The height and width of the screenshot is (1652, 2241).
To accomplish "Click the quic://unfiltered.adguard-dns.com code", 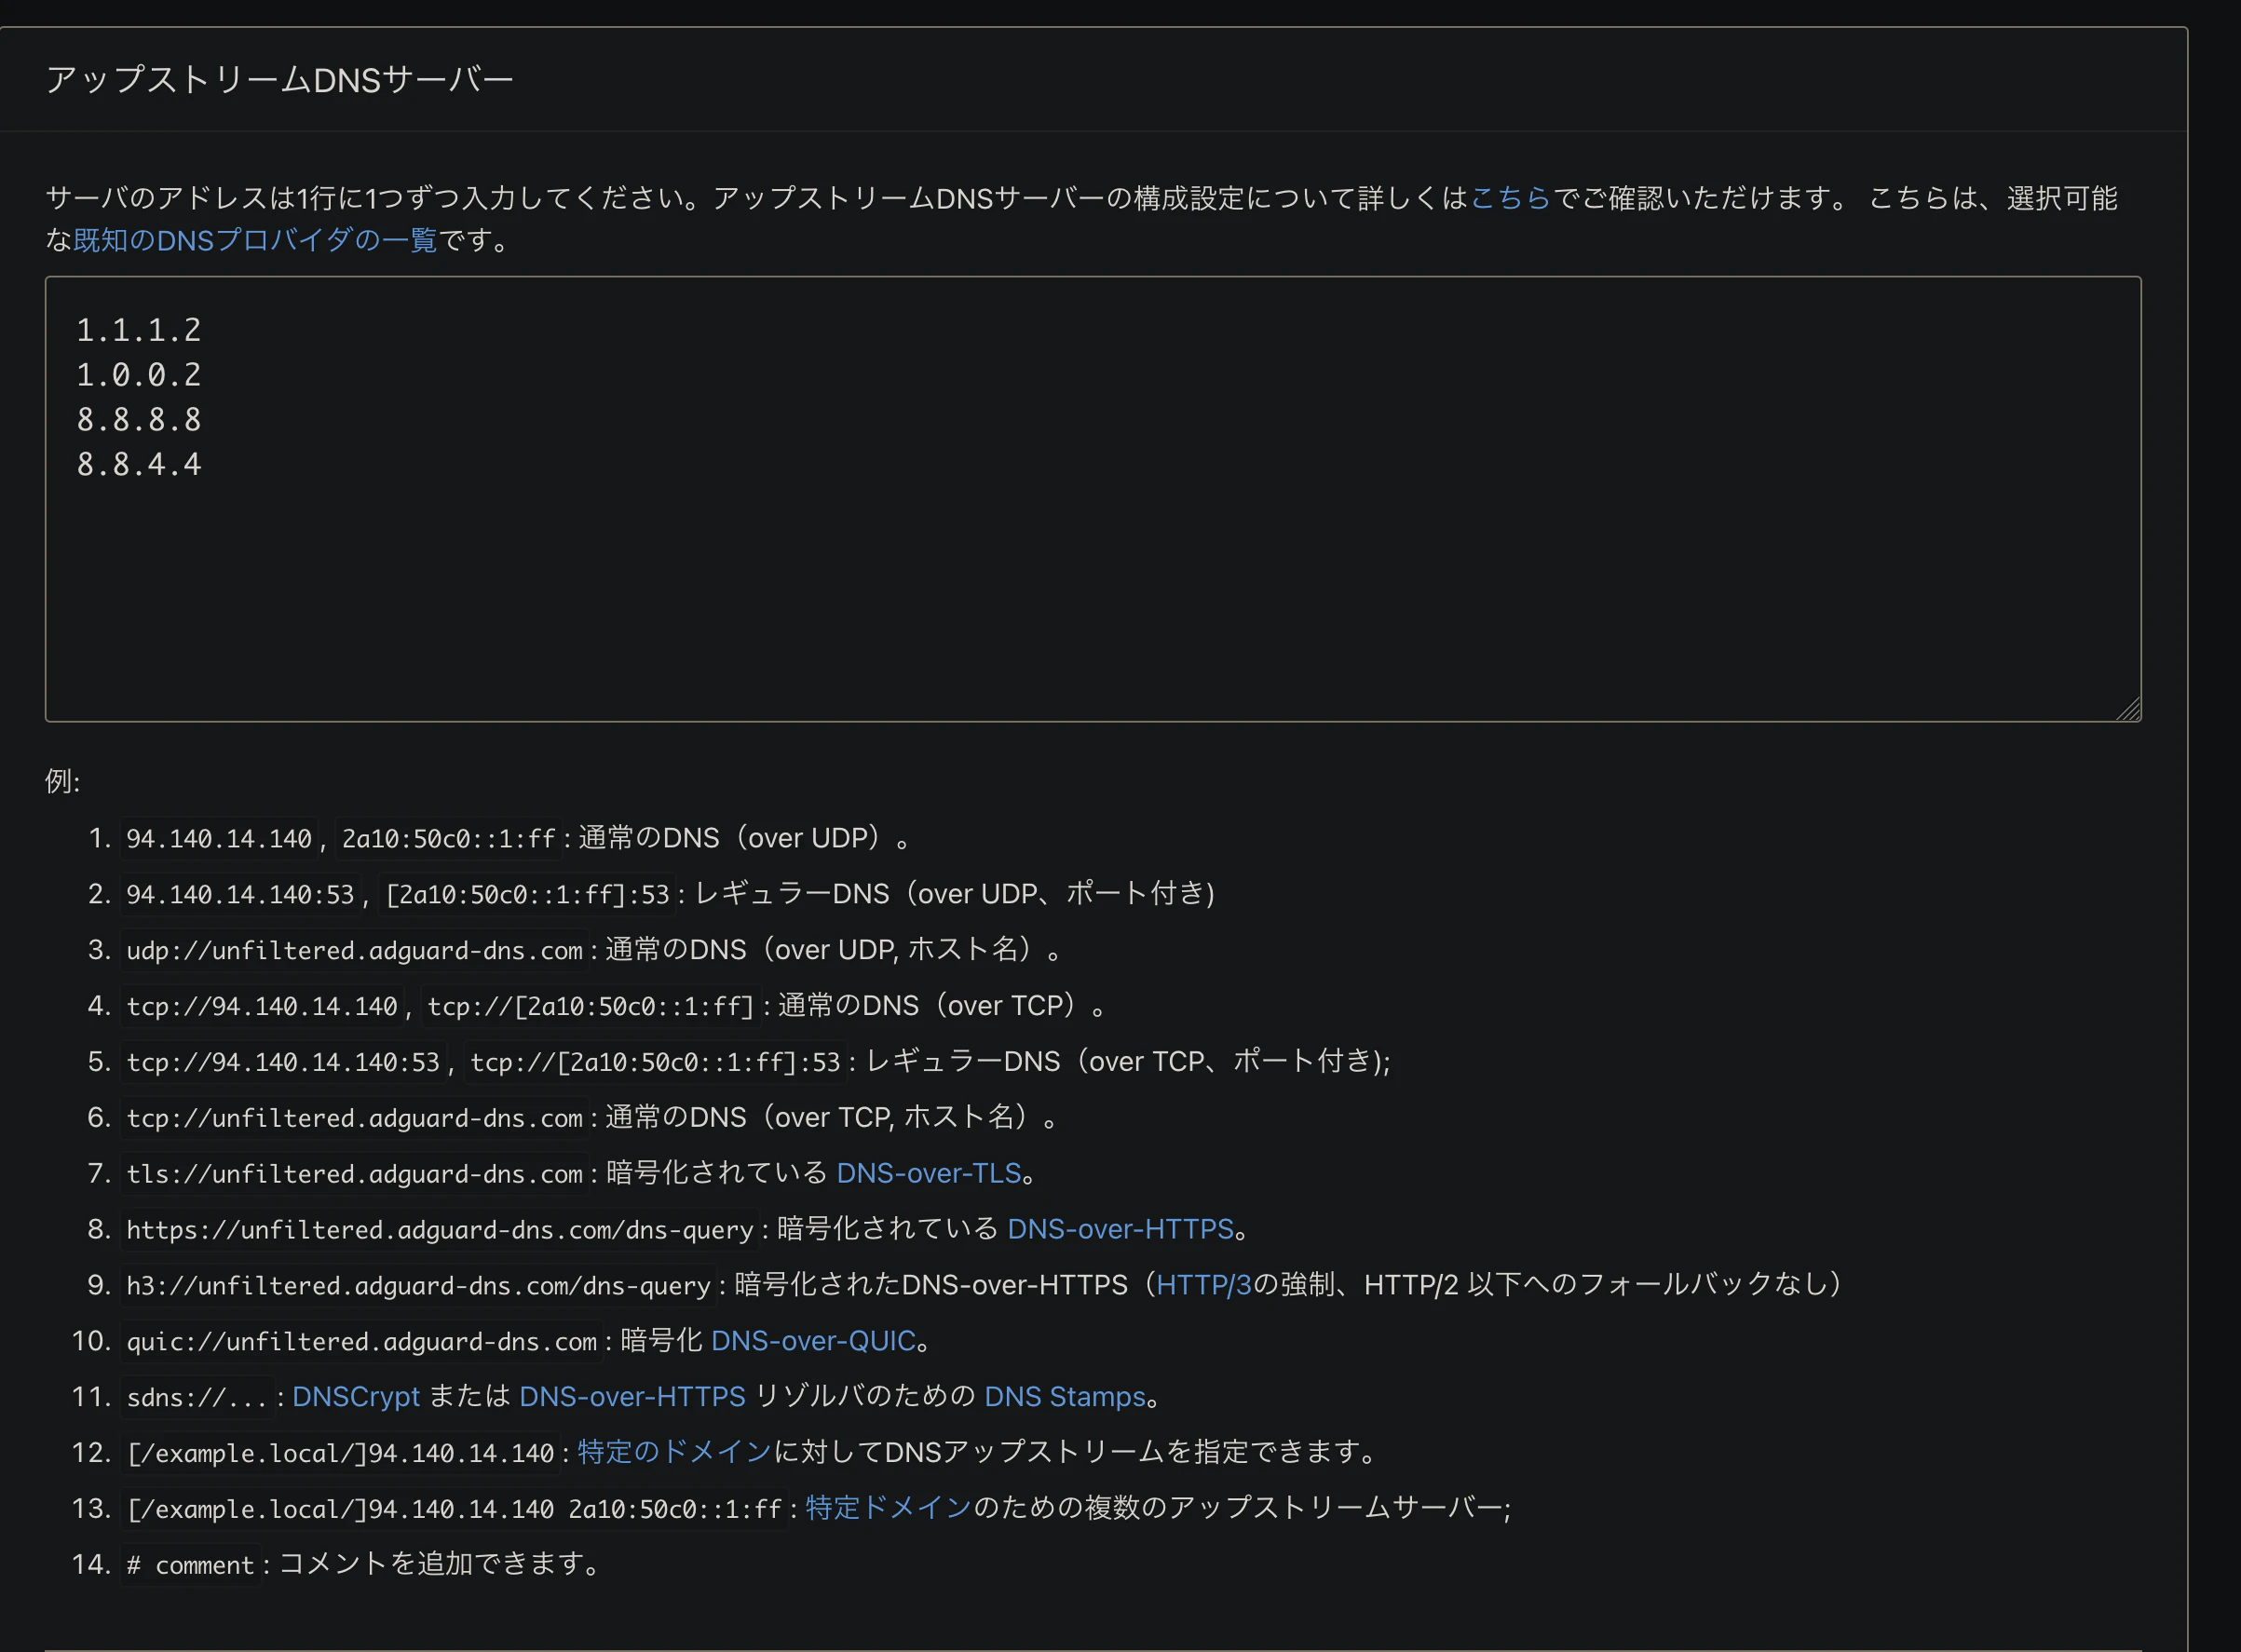I will pos(361,1342).
